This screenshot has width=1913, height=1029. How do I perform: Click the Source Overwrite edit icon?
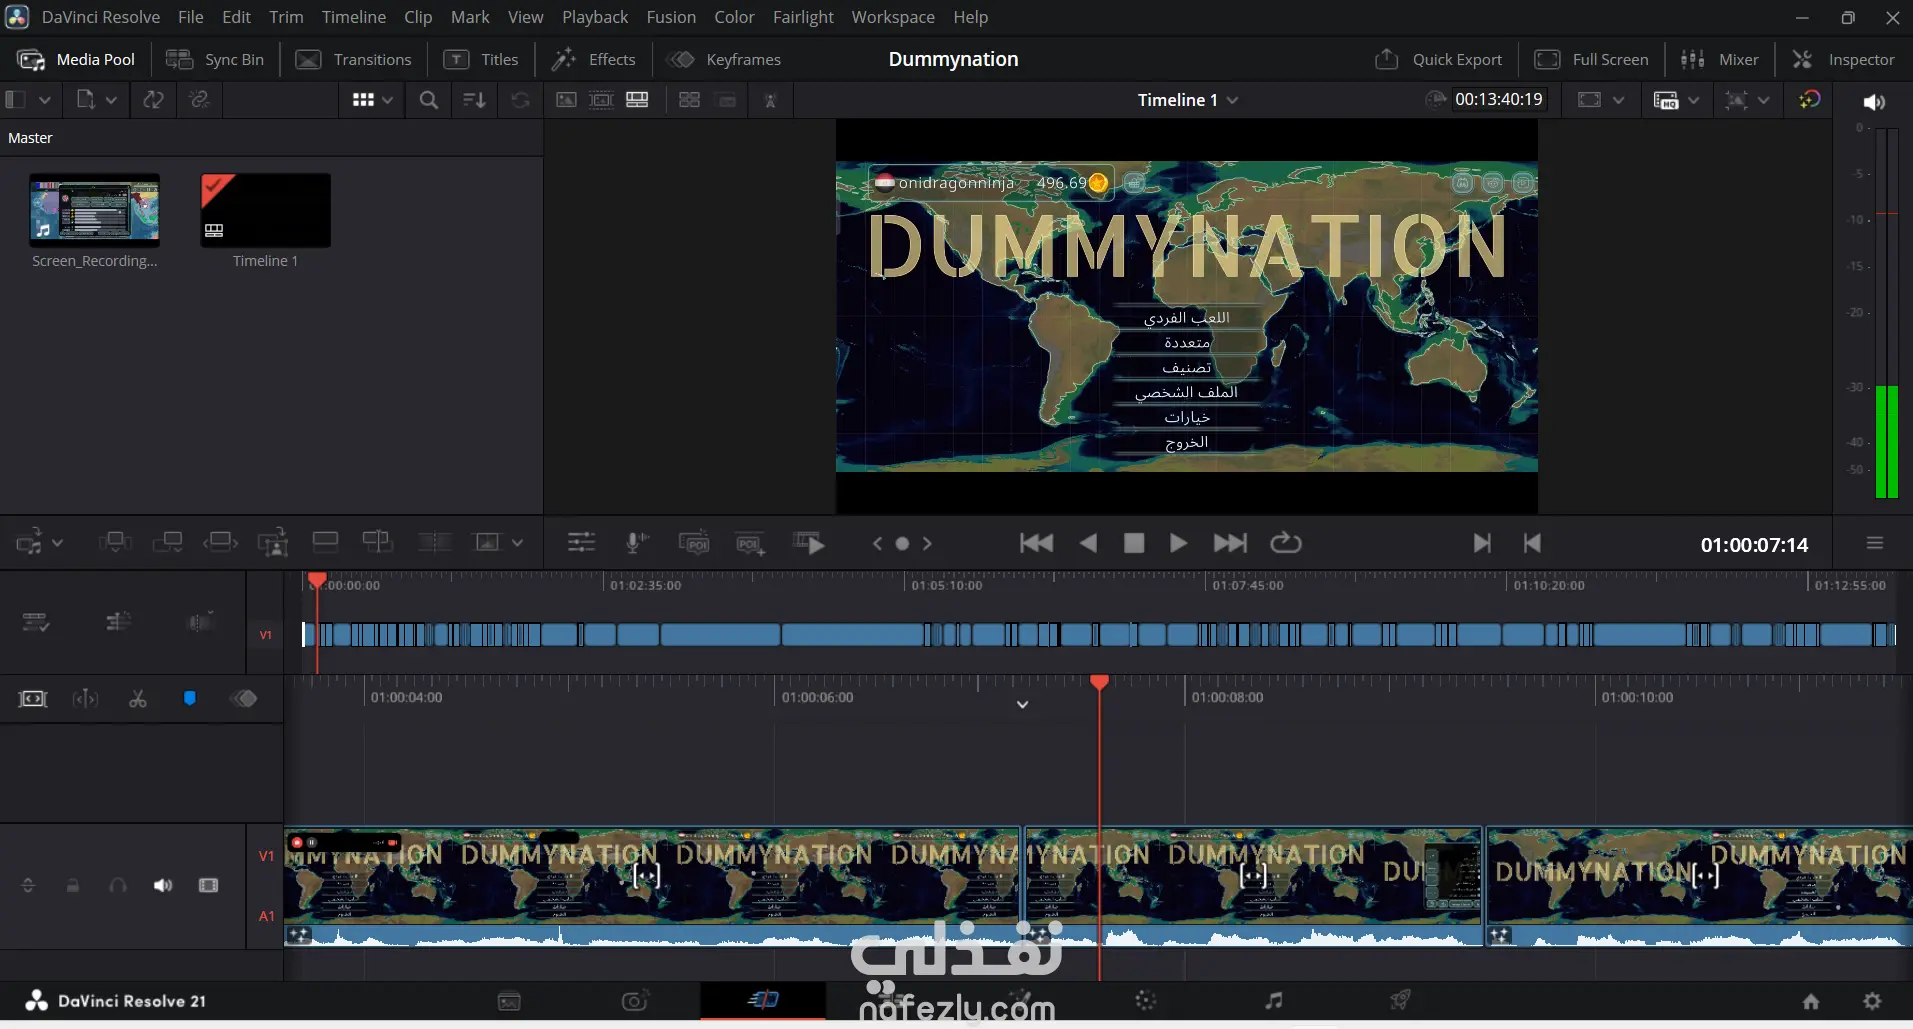pos(377,543)
